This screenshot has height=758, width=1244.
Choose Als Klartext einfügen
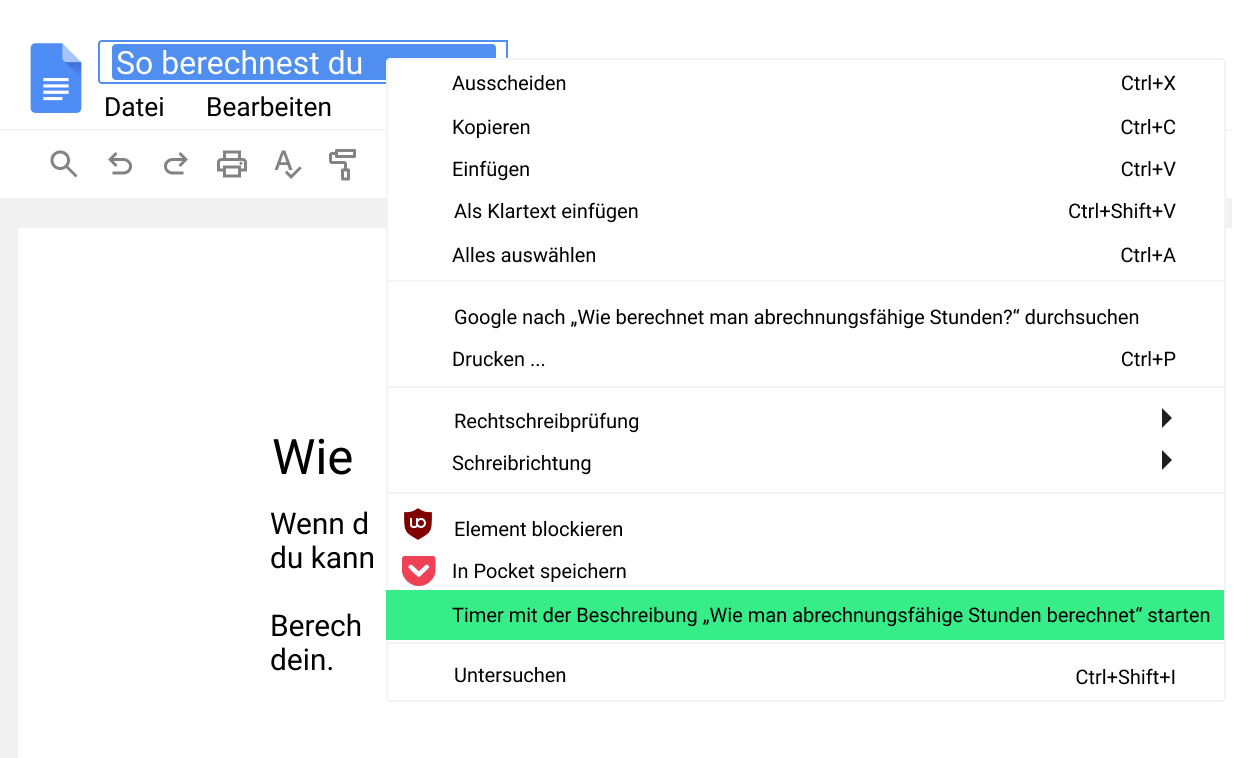click(x=545, y=211)
